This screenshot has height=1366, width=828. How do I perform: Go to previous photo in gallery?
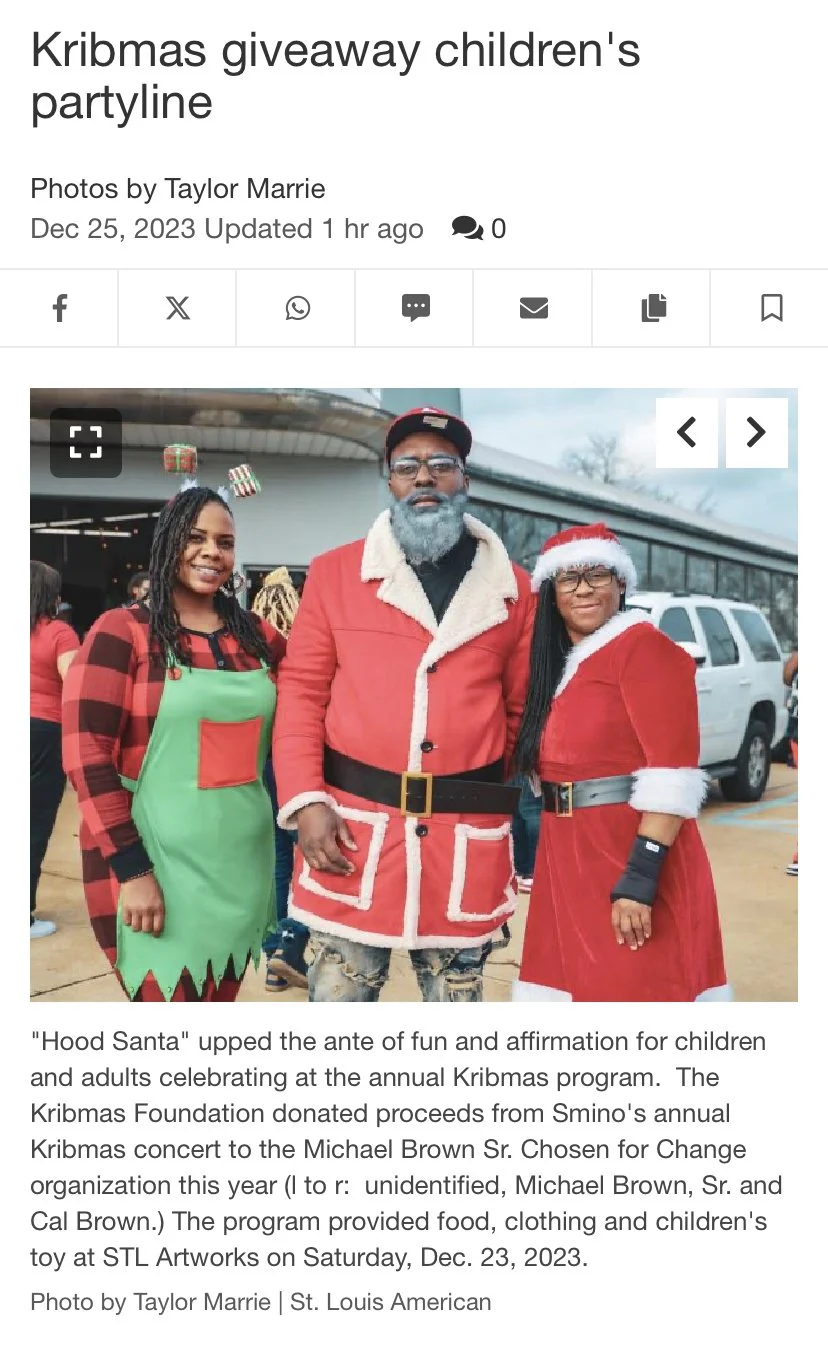click(x=686, y=432)
